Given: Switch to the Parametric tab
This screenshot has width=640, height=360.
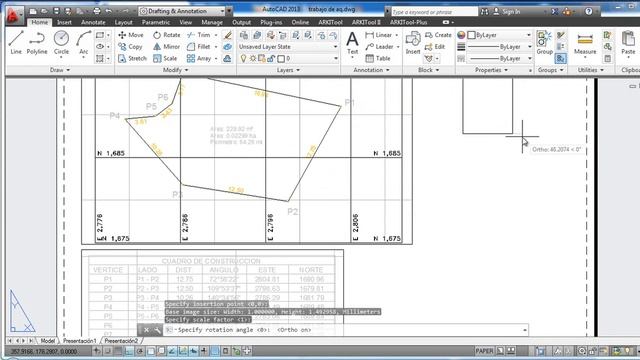Looking at the screenshot, I should [x=156, y=22].
